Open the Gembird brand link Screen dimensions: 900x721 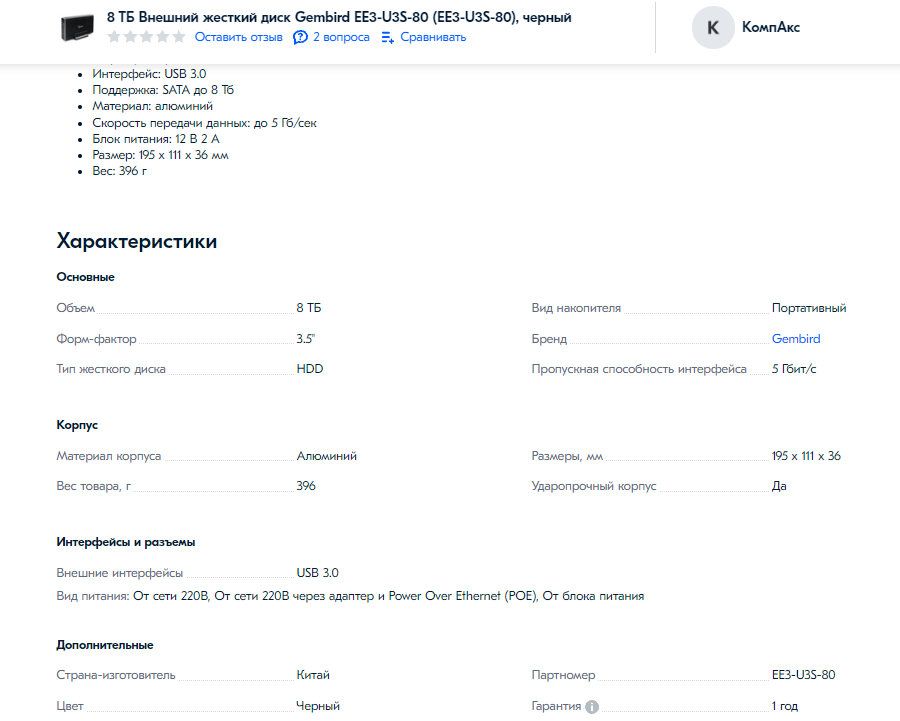(x=796, y=339)
